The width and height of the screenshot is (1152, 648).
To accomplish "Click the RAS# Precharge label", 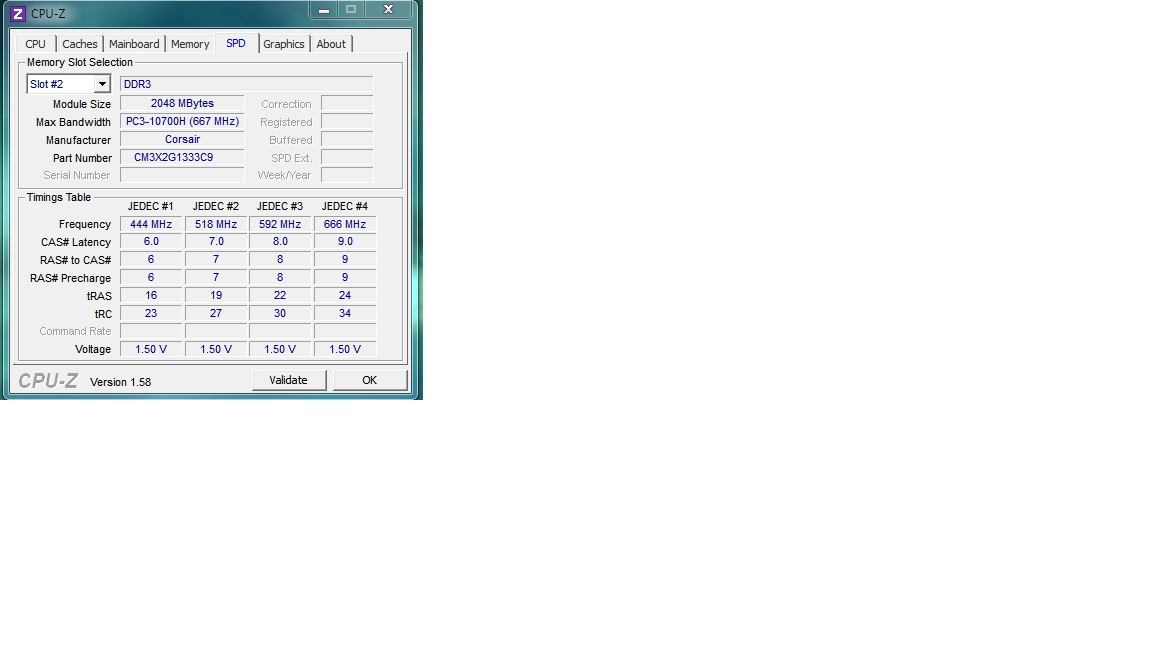I will click(x=71, y=278).
